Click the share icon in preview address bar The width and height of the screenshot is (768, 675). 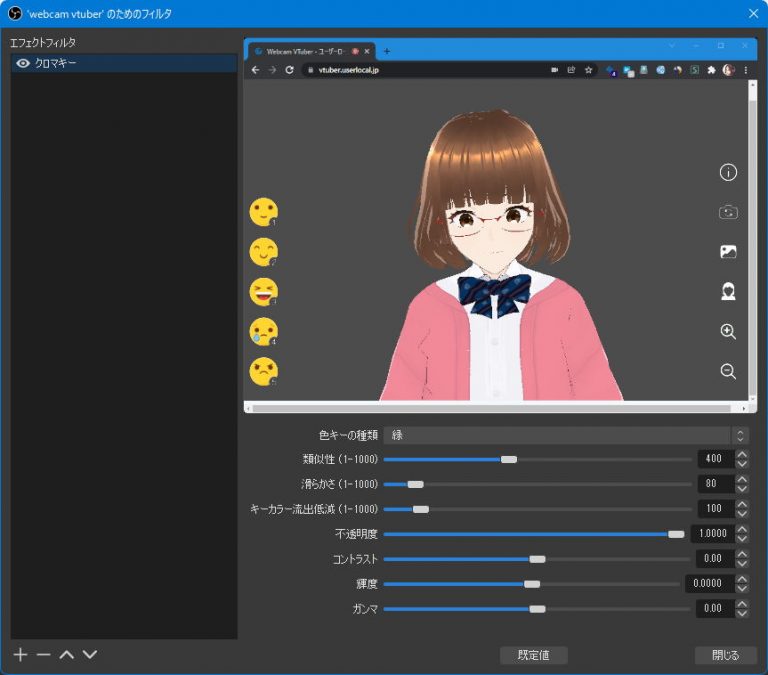(x=571, y=70)
